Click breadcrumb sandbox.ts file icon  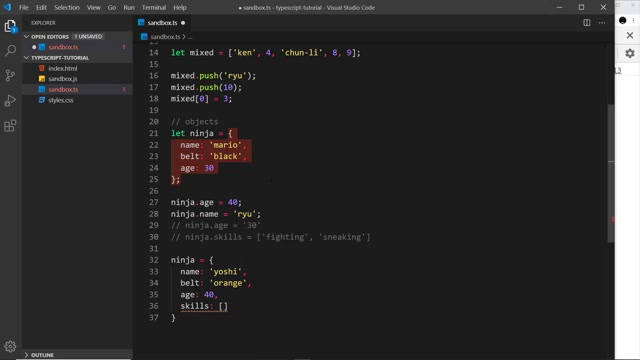coord(144,37)
